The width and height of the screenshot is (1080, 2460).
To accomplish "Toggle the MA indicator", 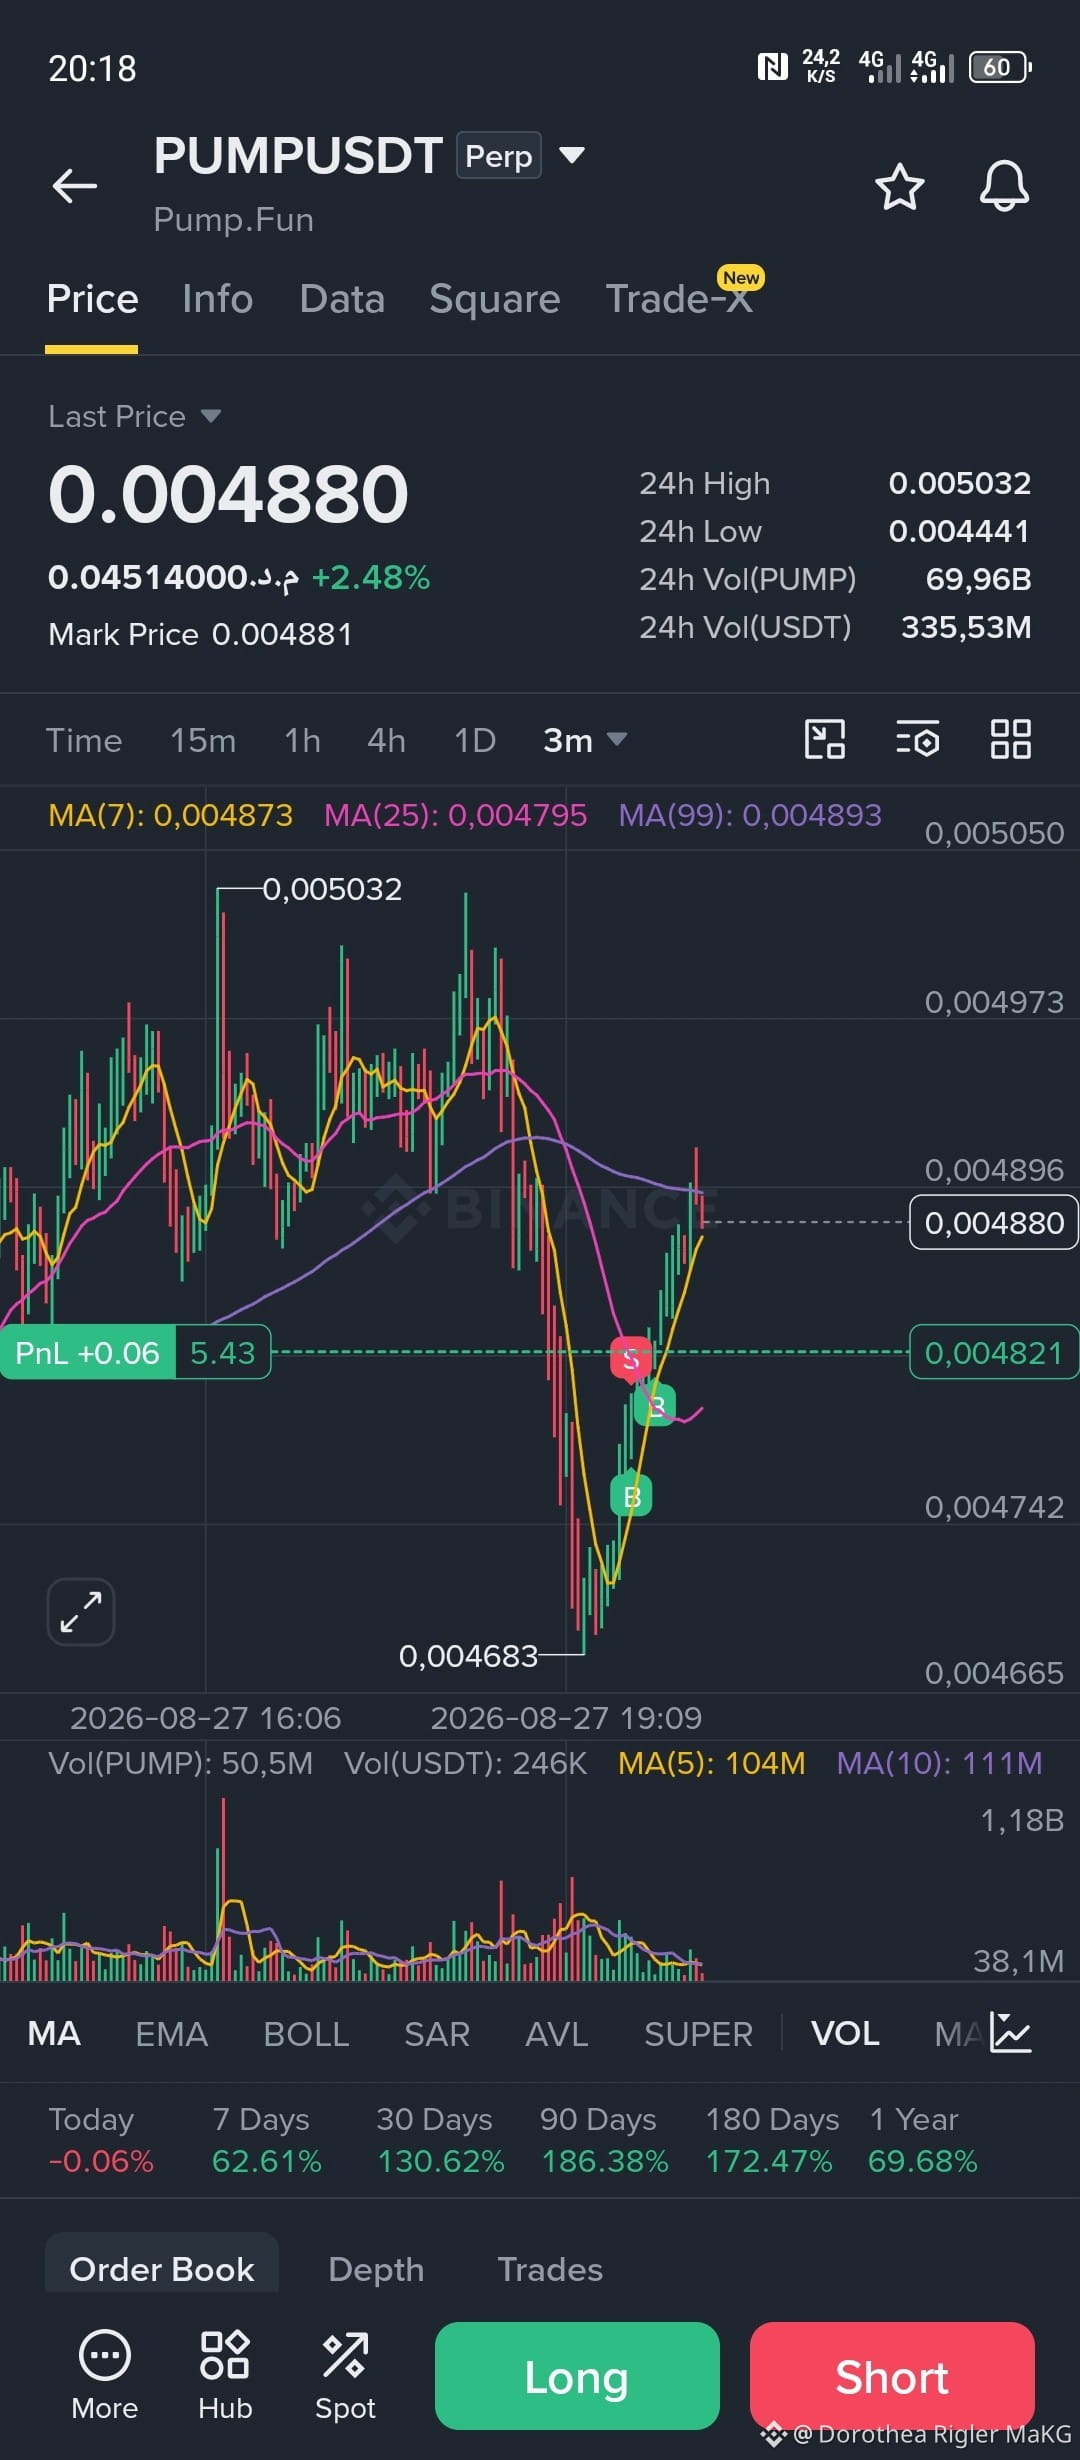I will 54,2033.
